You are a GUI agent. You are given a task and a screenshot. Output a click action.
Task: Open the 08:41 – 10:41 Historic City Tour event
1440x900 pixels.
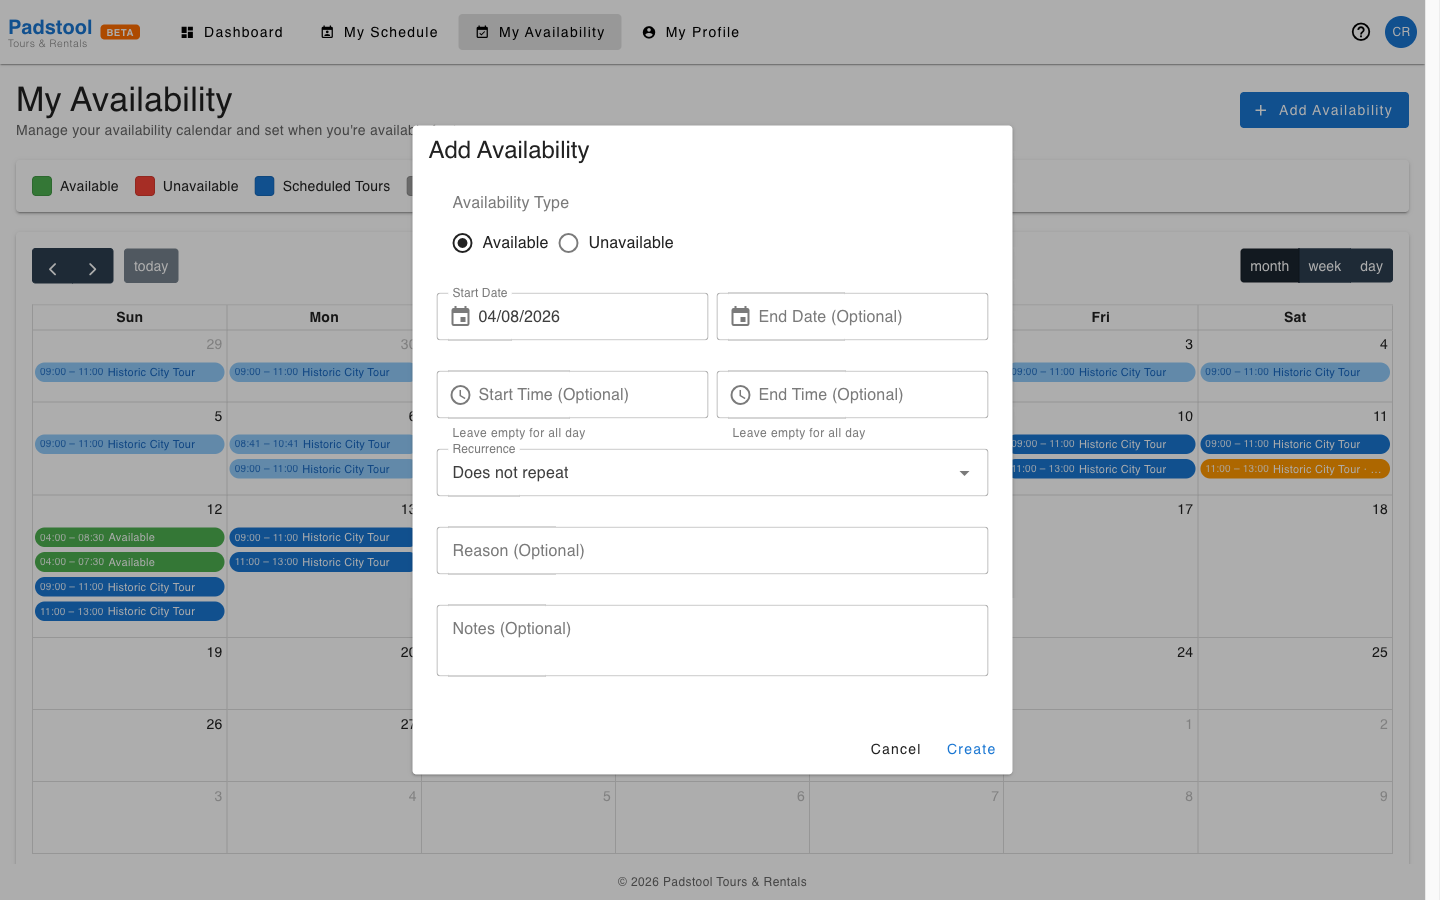tap(321, 444)
